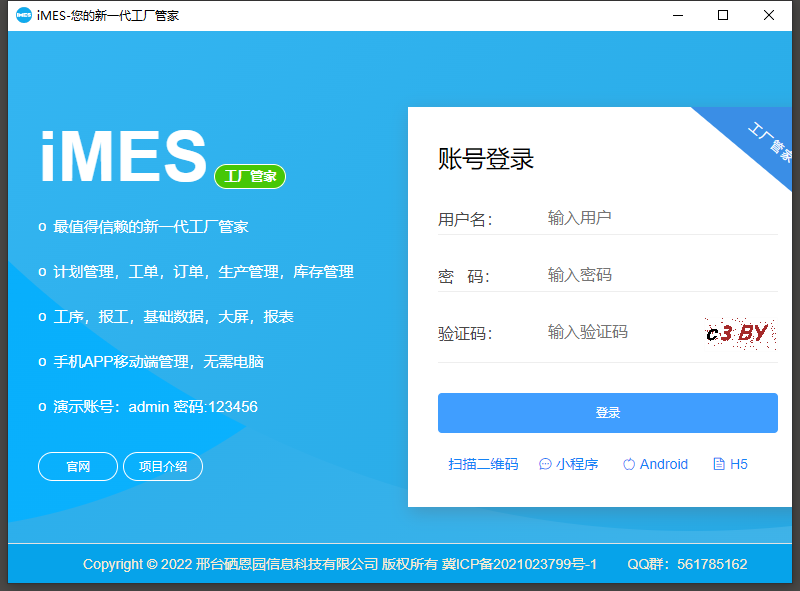
Task: Focus the verification code input field
Action: (x=622, y=332)
